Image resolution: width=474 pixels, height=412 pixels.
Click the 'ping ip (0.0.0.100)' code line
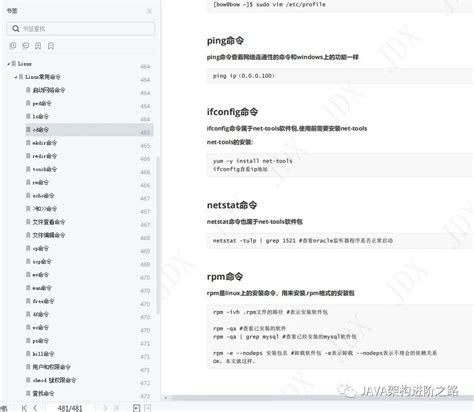coord(244,76)
